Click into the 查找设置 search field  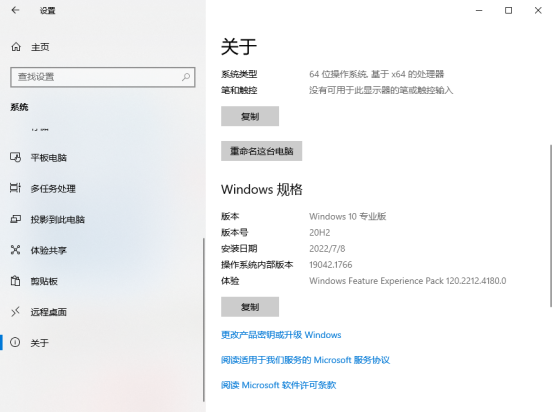[x=103, y=77]
